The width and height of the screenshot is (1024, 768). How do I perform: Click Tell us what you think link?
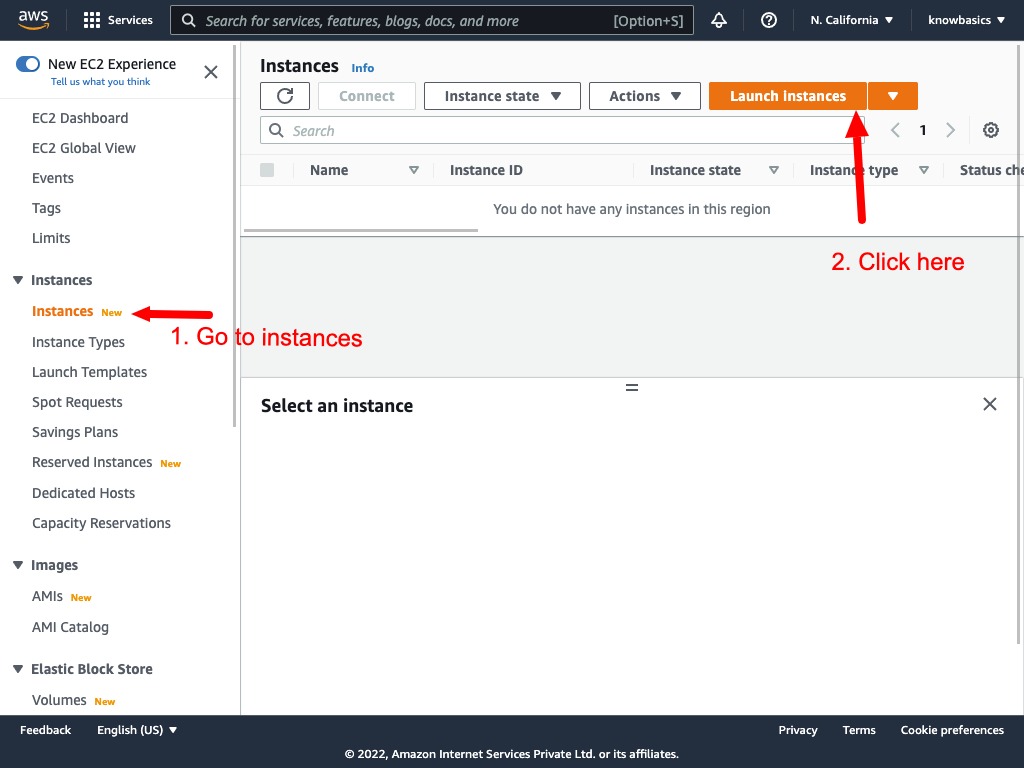101,82
